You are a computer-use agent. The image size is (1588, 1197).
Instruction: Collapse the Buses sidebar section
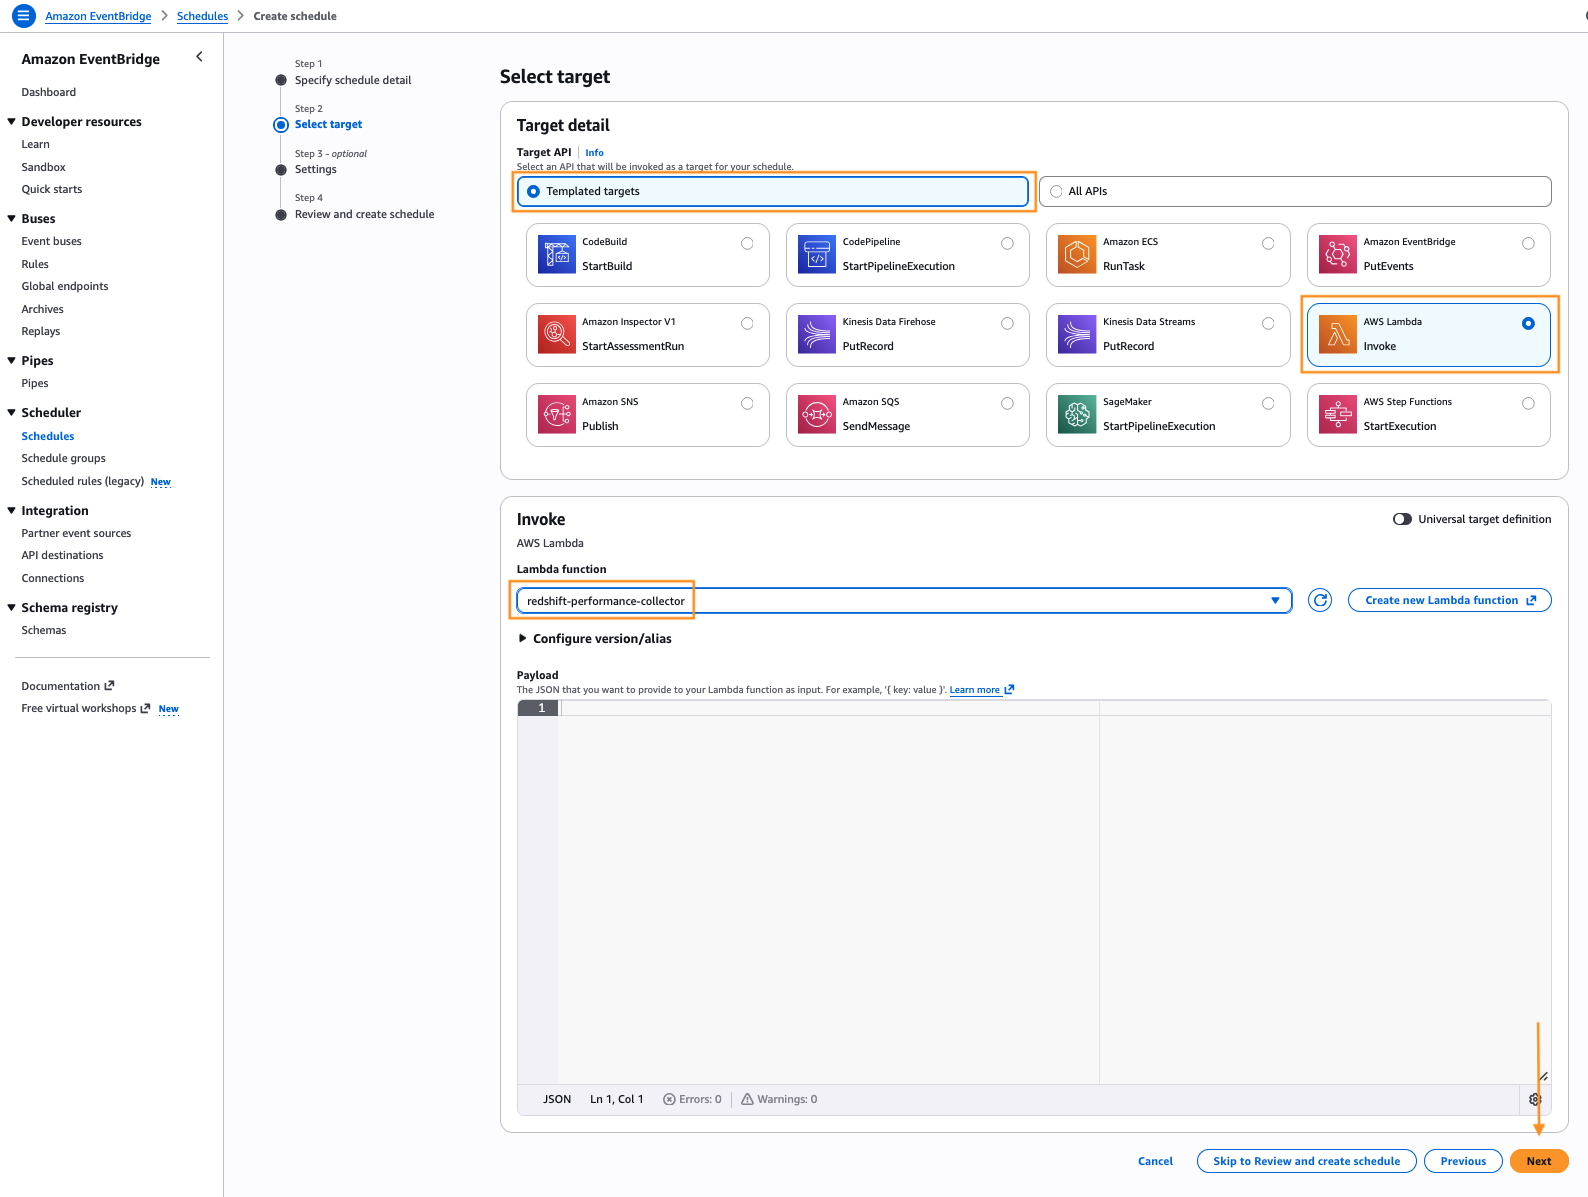[x=11, y=218]
